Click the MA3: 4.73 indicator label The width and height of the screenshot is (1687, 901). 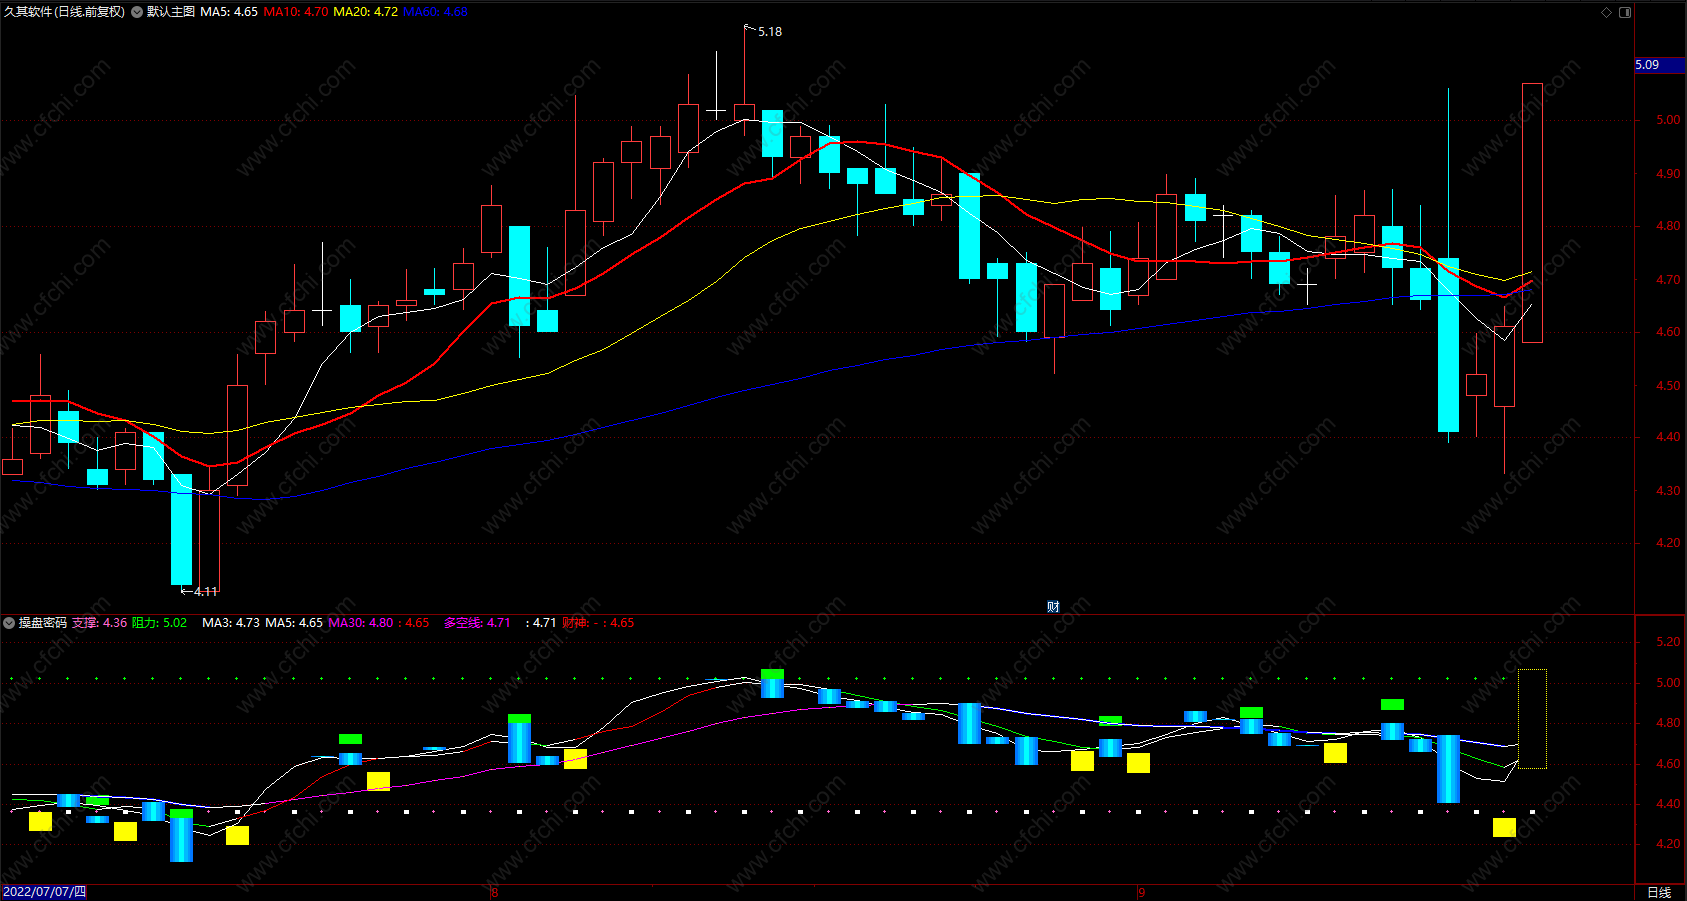(231, 623)
